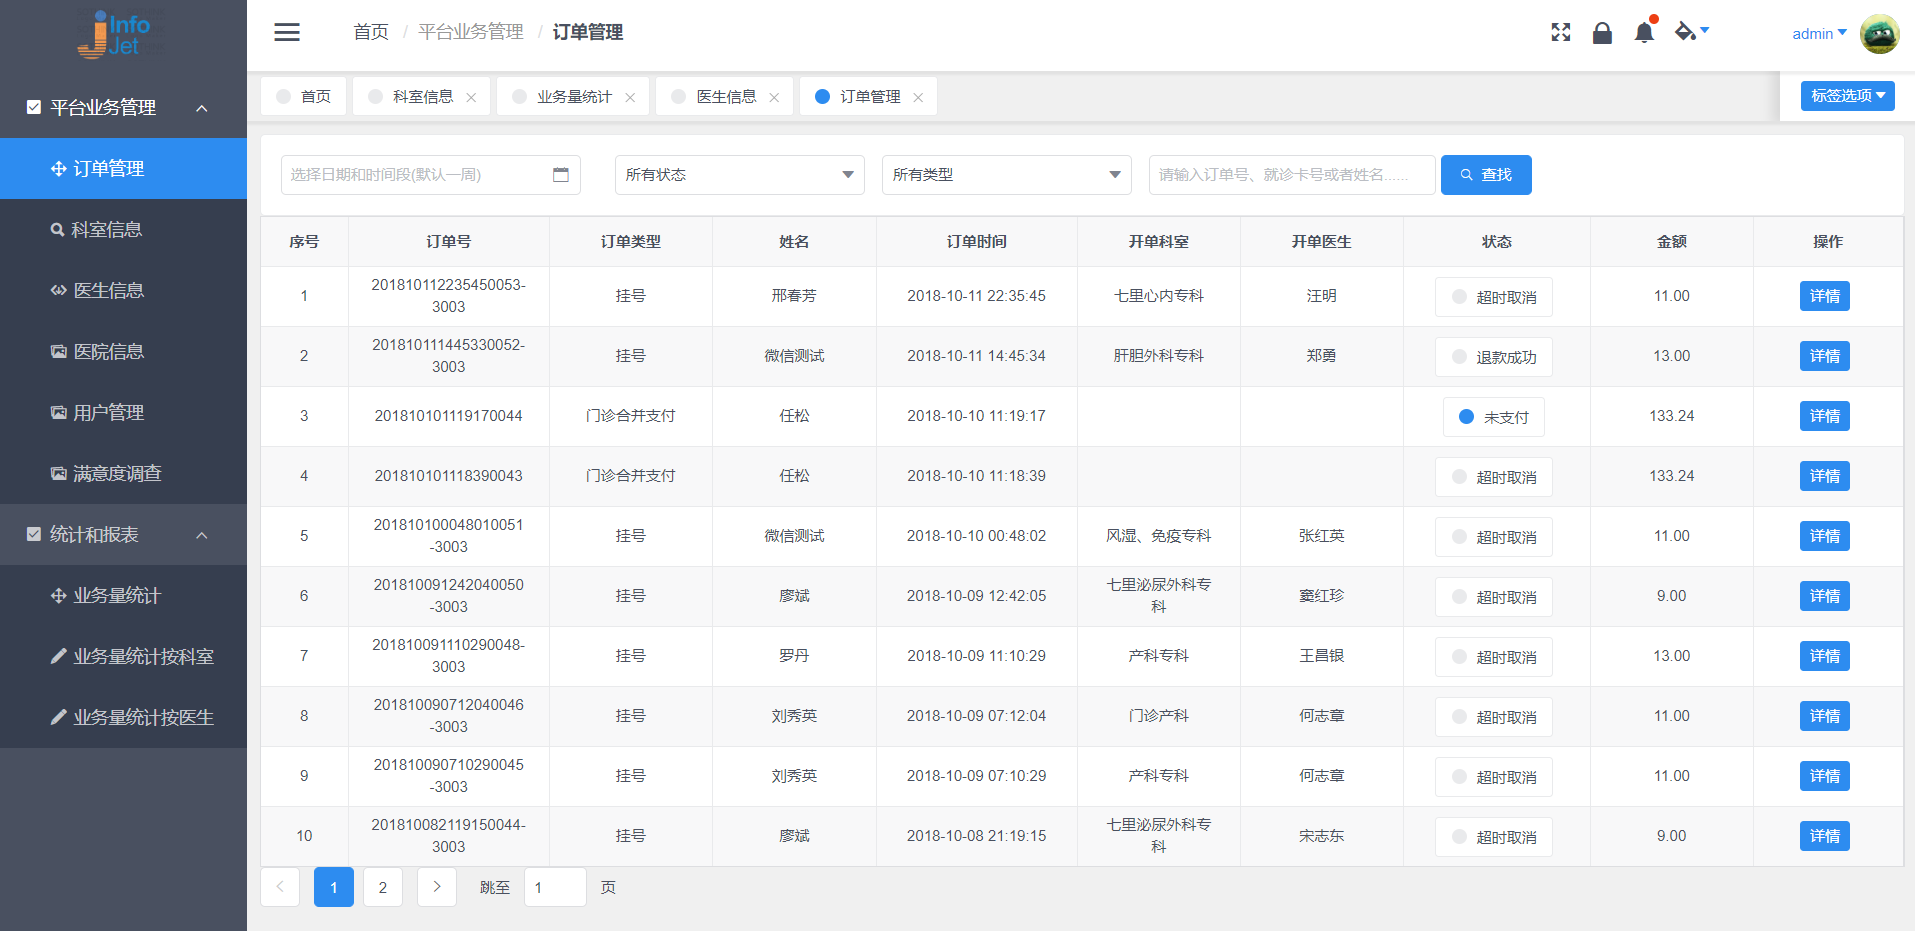Click the order number search input field
The image size is (1915, 931).
tap(1291, 175)
